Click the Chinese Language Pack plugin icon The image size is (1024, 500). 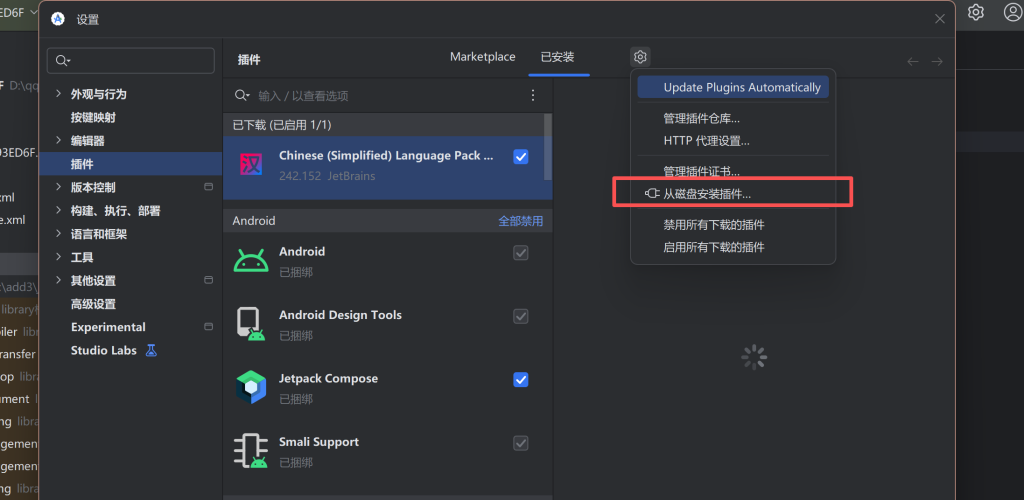click(251, 164)
